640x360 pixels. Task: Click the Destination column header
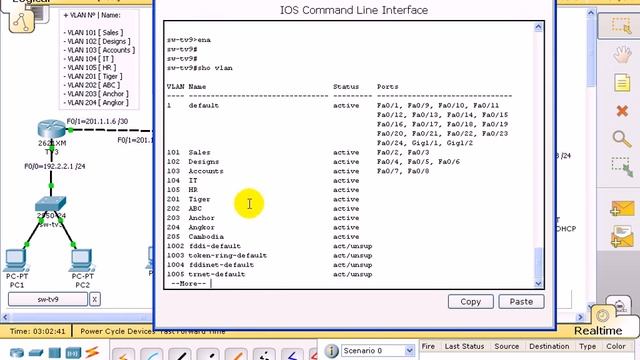click(x=549, y=346)
